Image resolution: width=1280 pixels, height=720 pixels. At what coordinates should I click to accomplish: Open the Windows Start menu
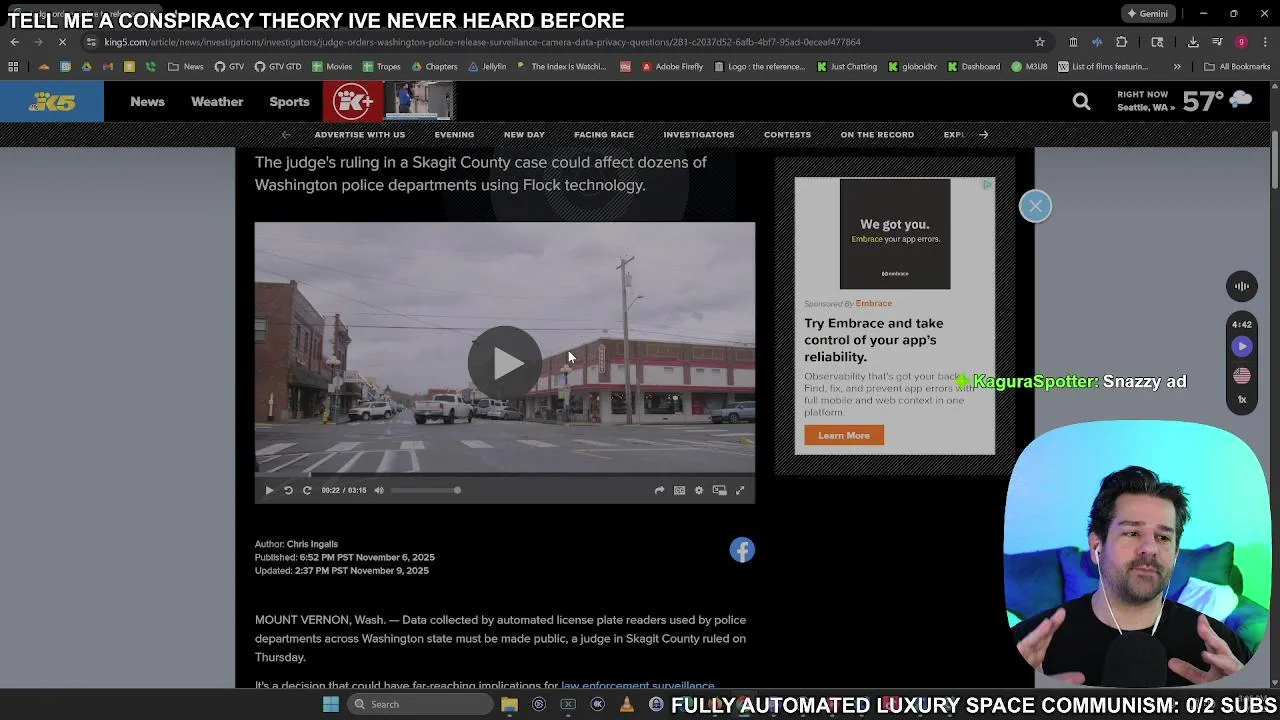tap(330, 704)
